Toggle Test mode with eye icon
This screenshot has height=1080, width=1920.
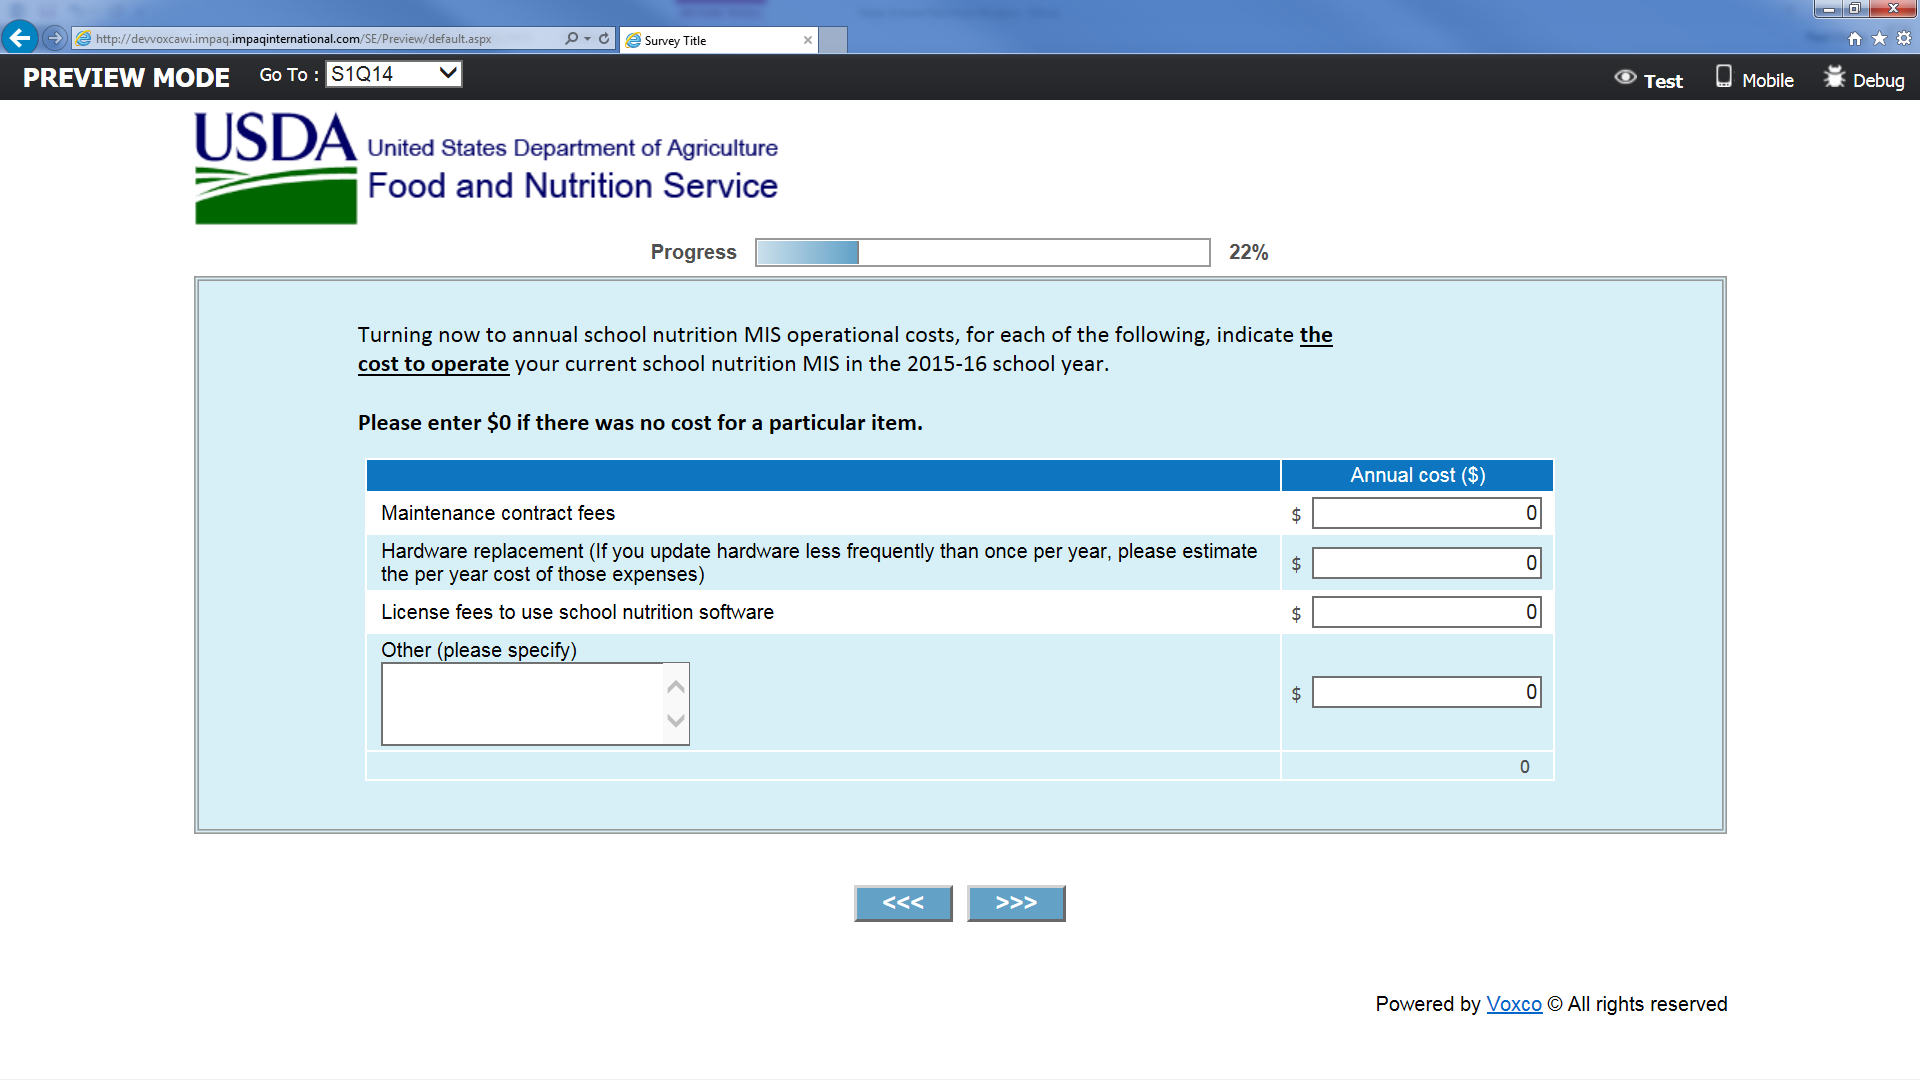1648,79
